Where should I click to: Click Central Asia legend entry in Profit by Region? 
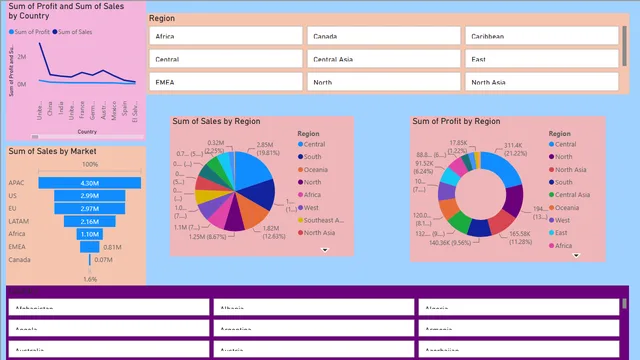coord(569,195)
